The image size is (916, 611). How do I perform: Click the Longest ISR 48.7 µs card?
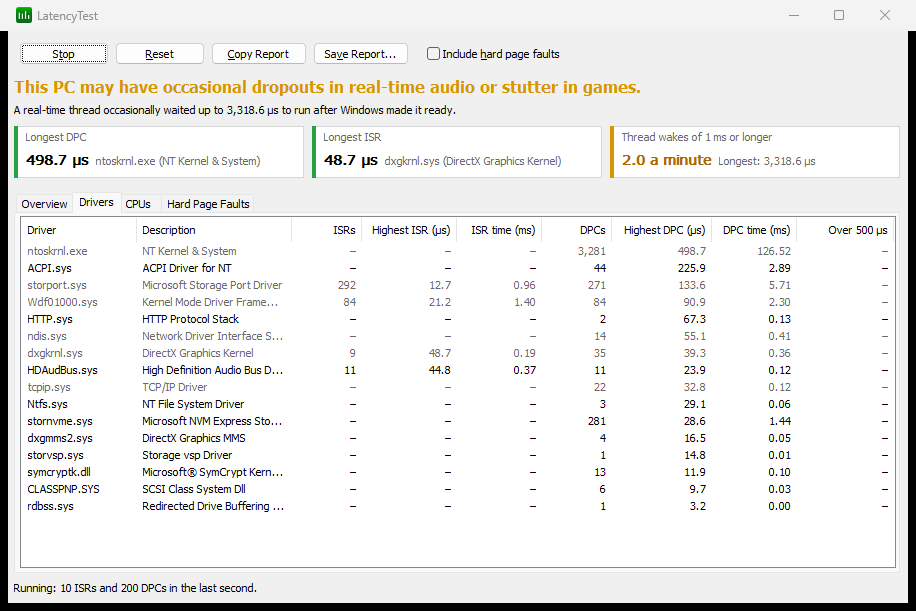[457, 152]
